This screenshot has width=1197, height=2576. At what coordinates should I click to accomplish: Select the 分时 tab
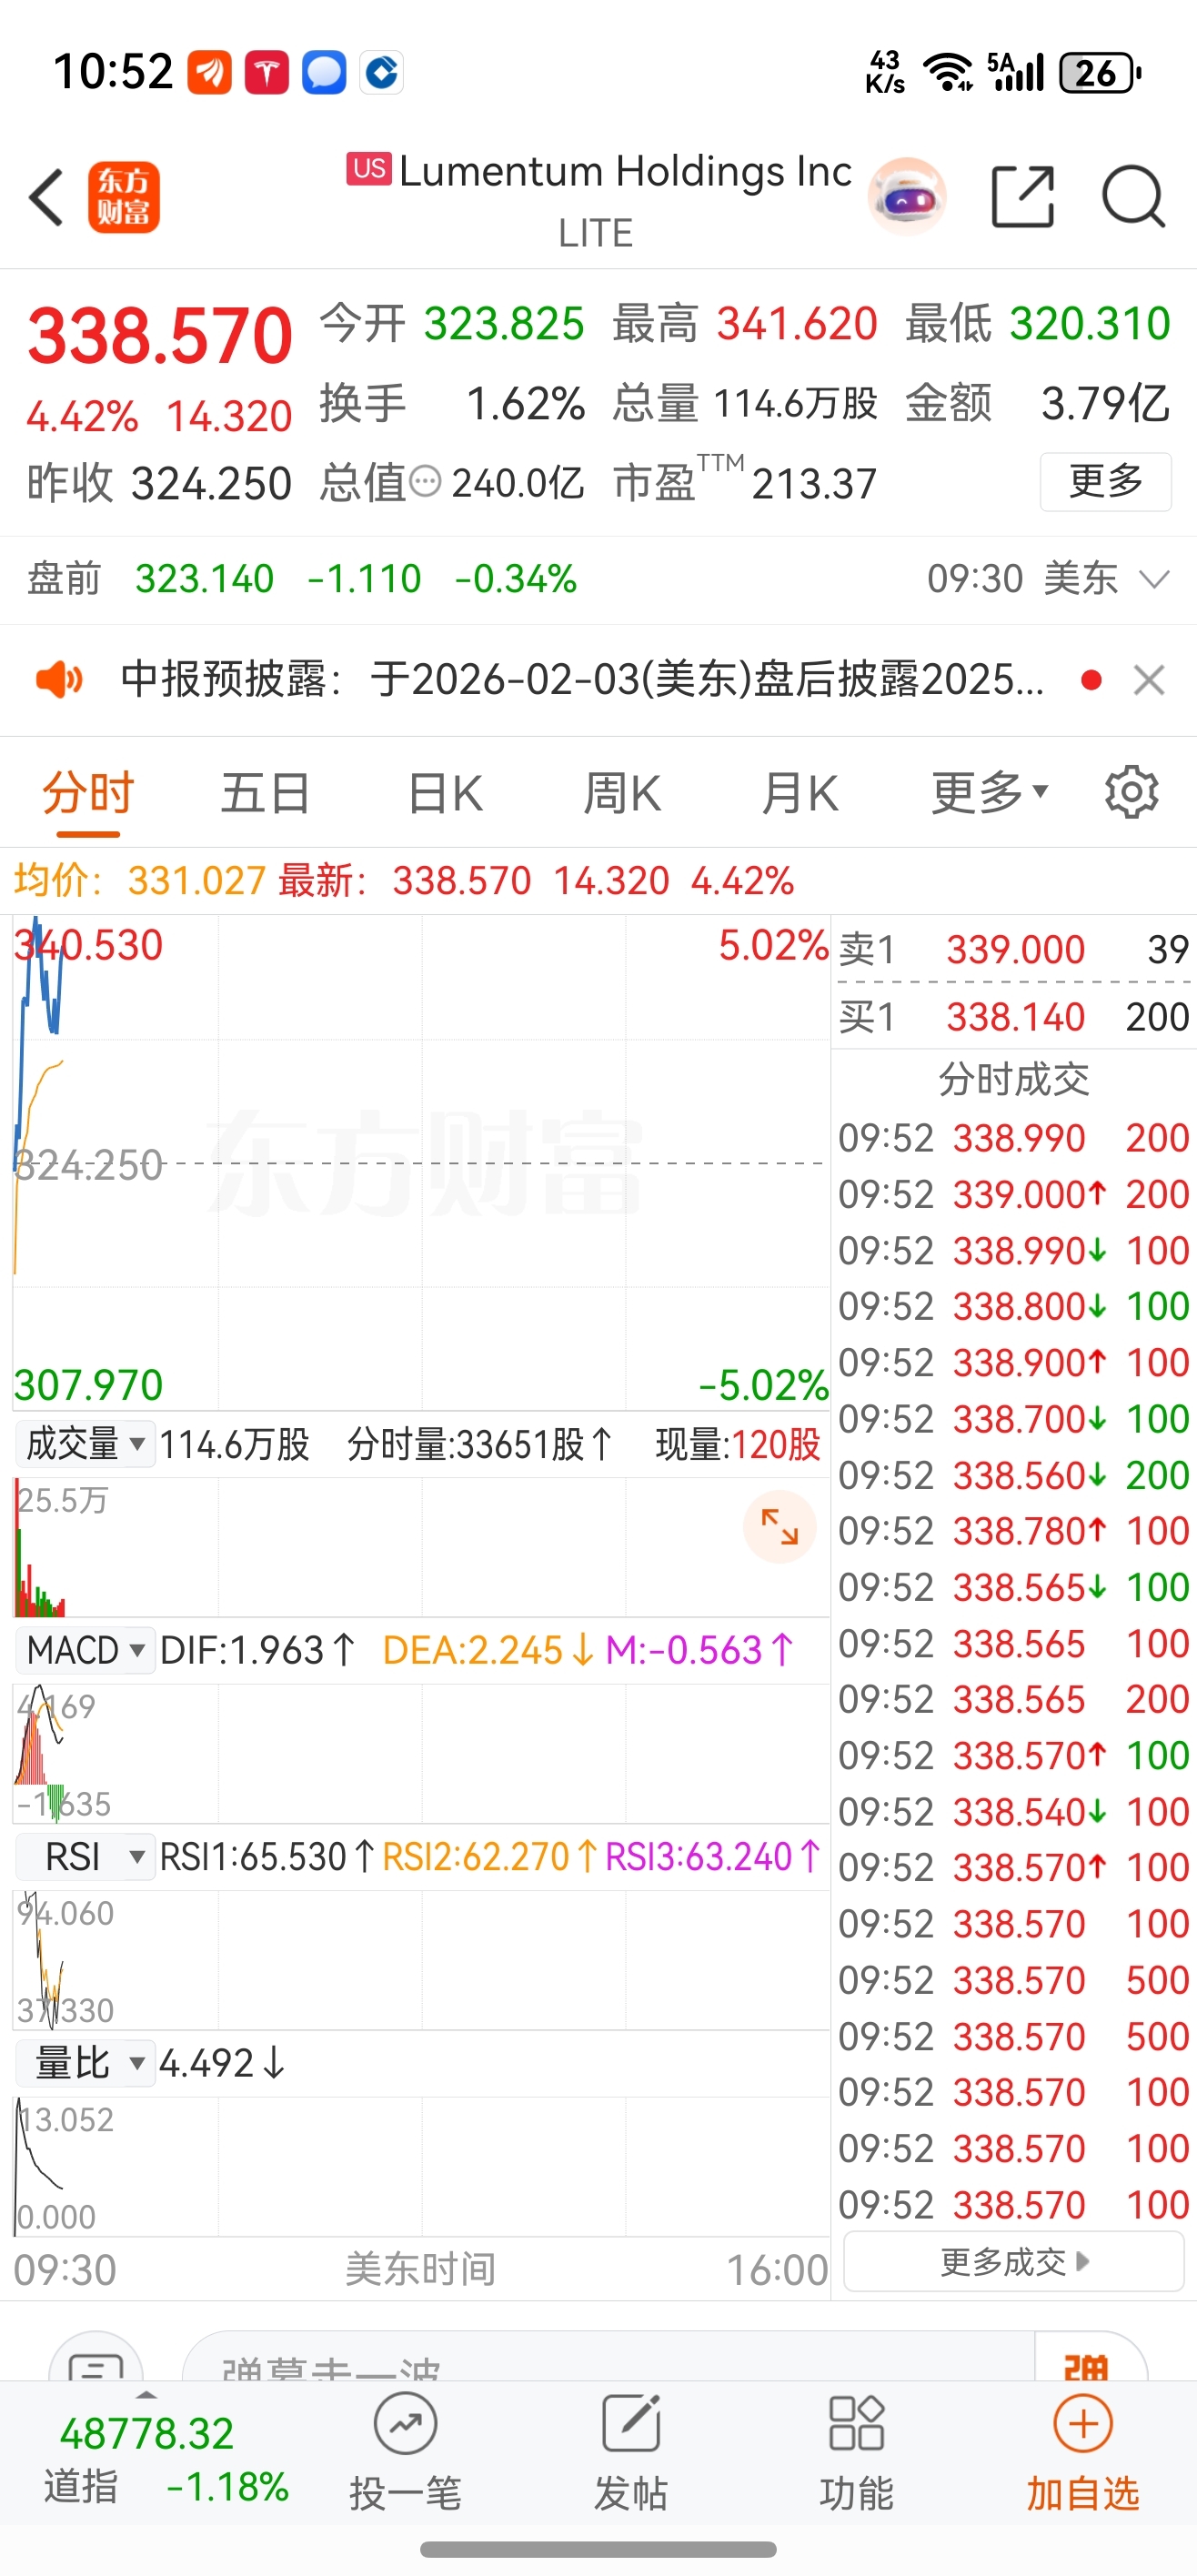88,793
